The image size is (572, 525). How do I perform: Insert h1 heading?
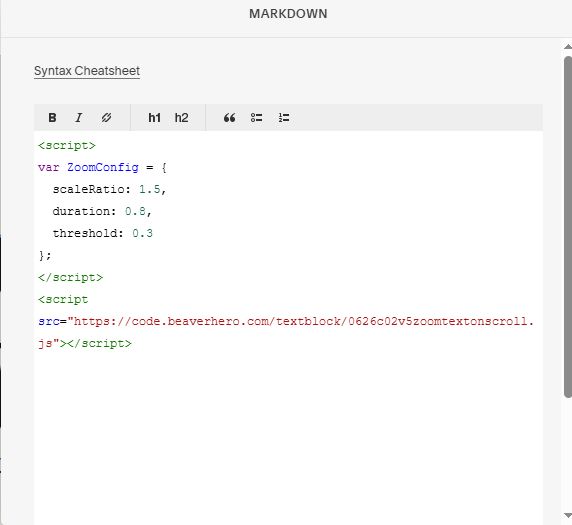point(154,117)
